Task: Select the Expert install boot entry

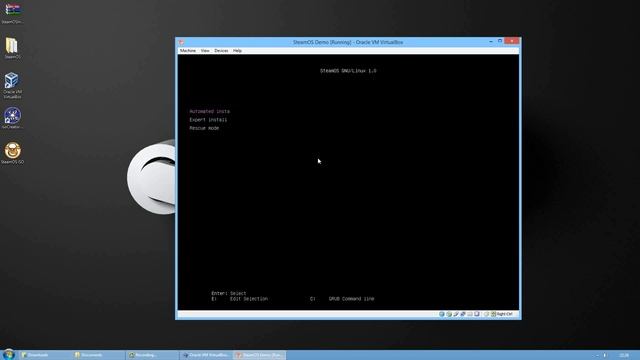Action: 208,120
